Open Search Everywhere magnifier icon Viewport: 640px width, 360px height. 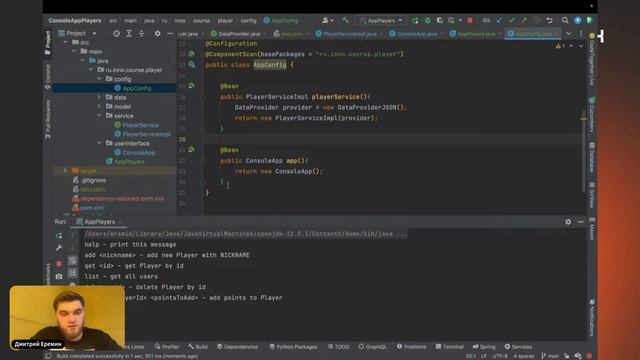[565, 20]
